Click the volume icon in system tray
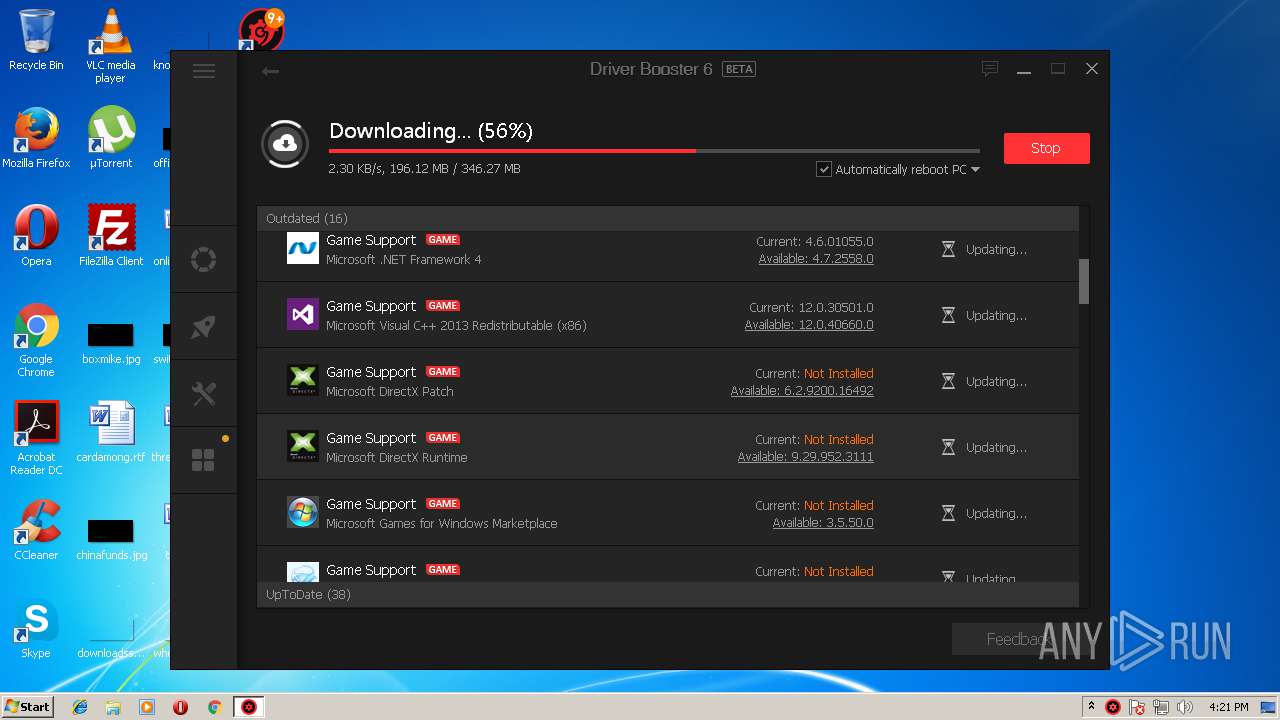Image resolution: width=1280 pixels, height=720 pixels. (x=1186, y=707)
